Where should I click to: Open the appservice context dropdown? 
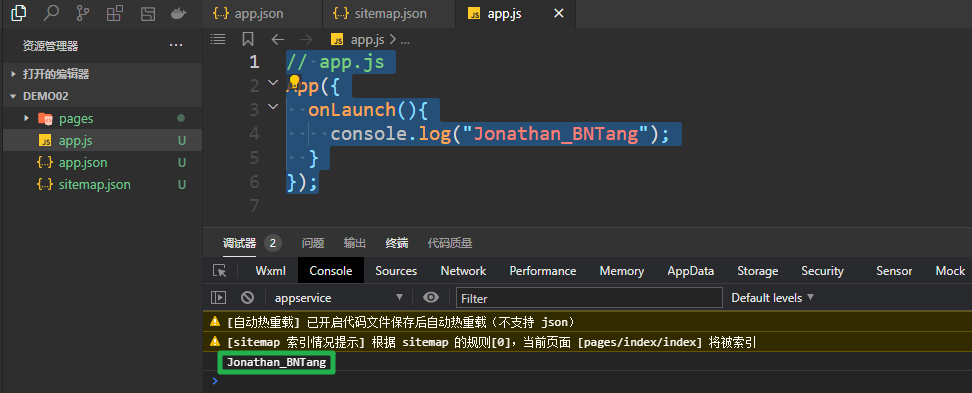pos(338,298)
